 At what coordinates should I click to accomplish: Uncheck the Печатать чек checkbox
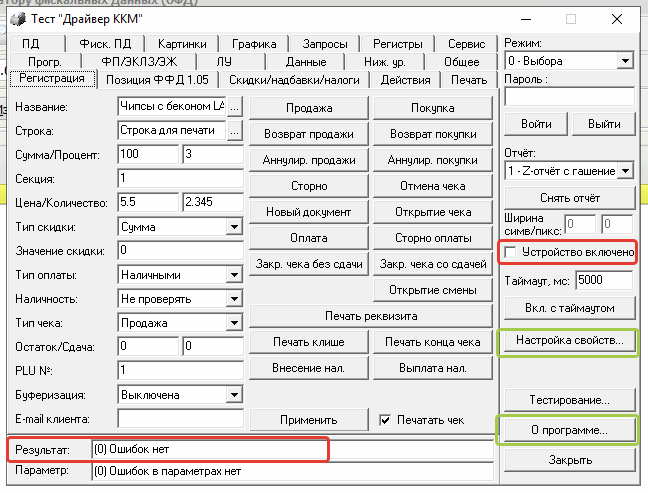click(x=385, y=420)
